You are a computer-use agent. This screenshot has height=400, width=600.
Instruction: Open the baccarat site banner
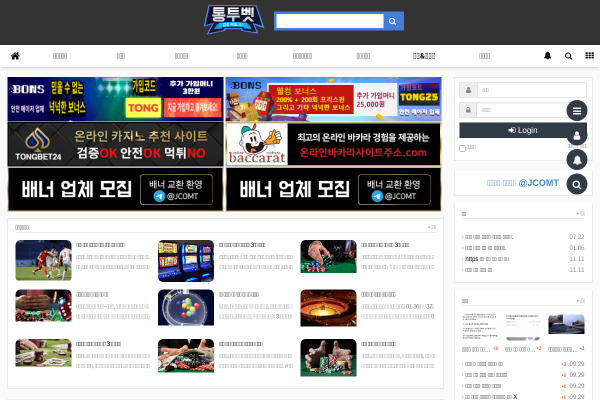[x=333, y=144]
